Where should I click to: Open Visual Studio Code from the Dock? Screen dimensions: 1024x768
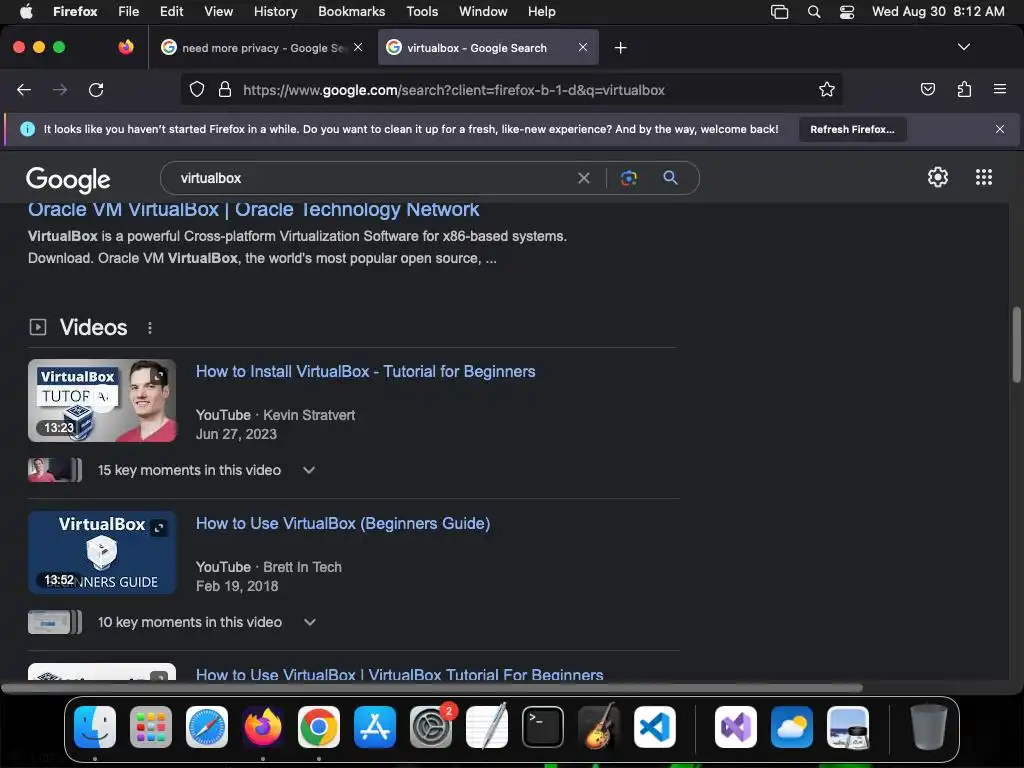pyautogui.click(x=654, y=727)
